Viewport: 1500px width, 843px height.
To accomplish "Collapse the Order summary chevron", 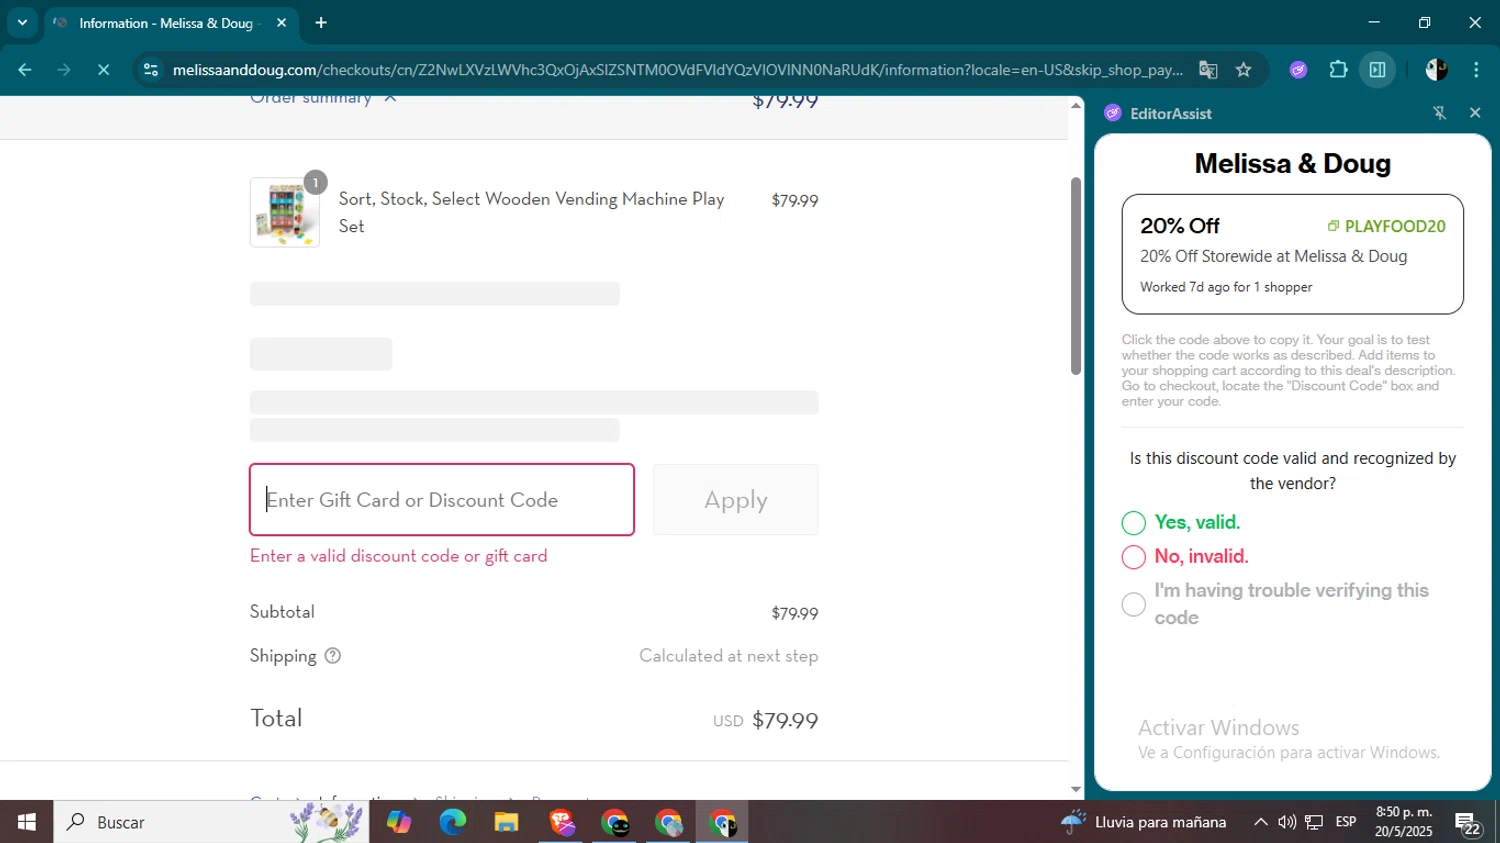I will (390, 99).
